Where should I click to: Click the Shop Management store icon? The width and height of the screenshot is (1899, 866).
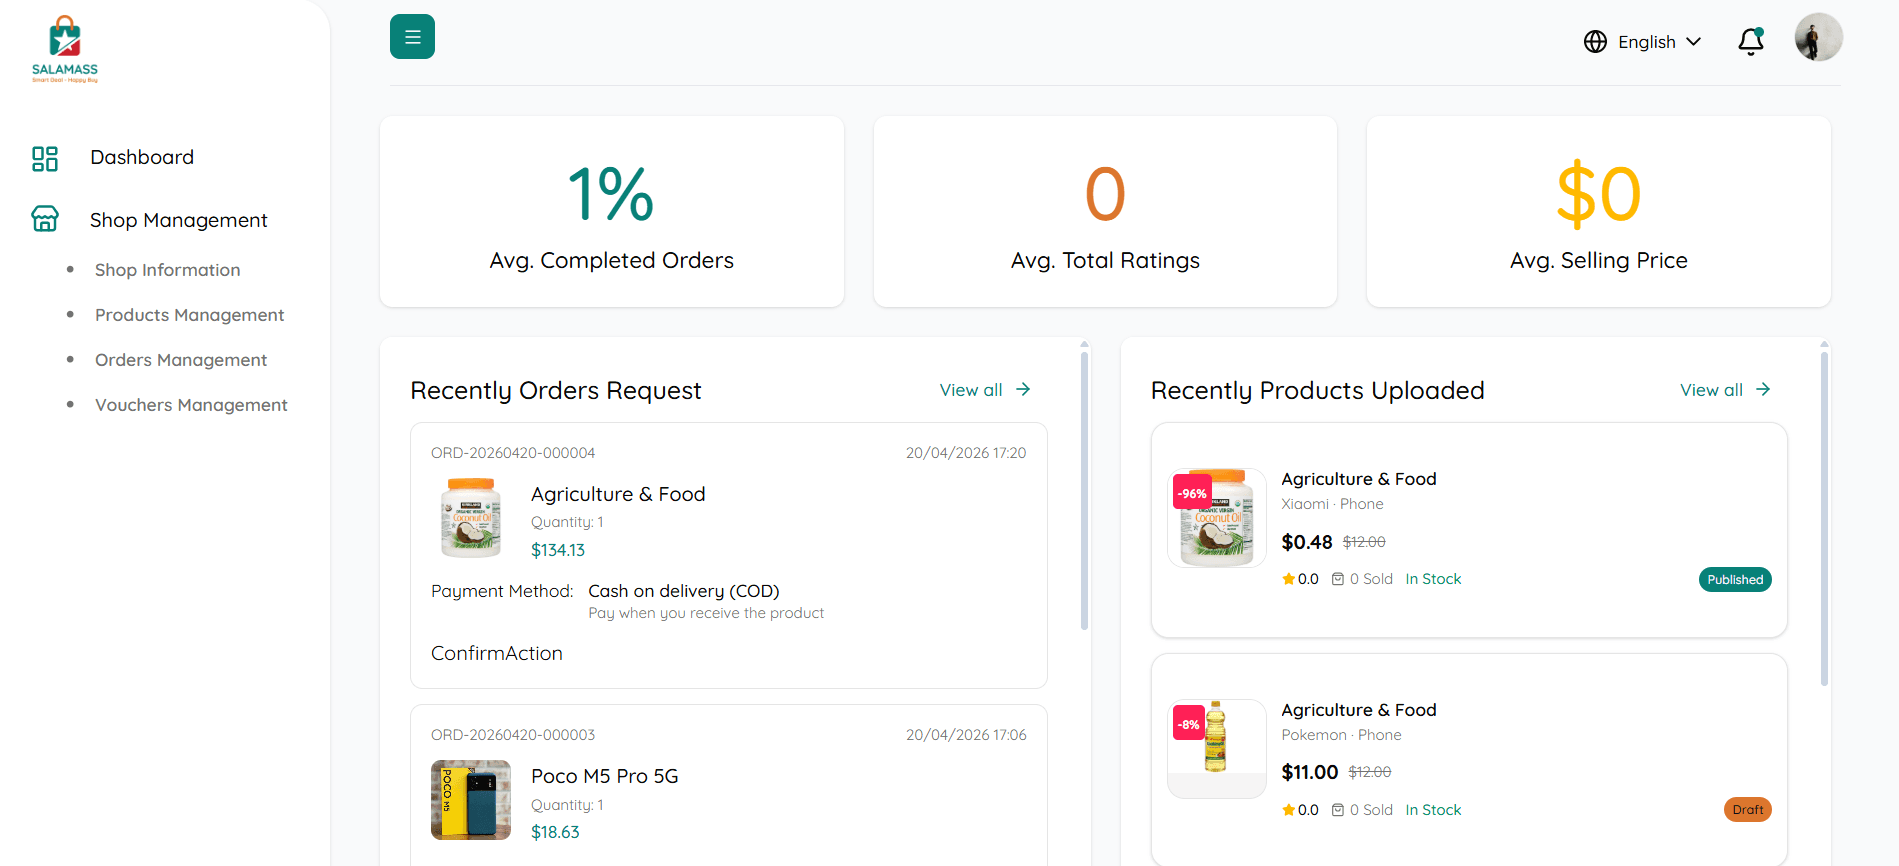[45, 219]
